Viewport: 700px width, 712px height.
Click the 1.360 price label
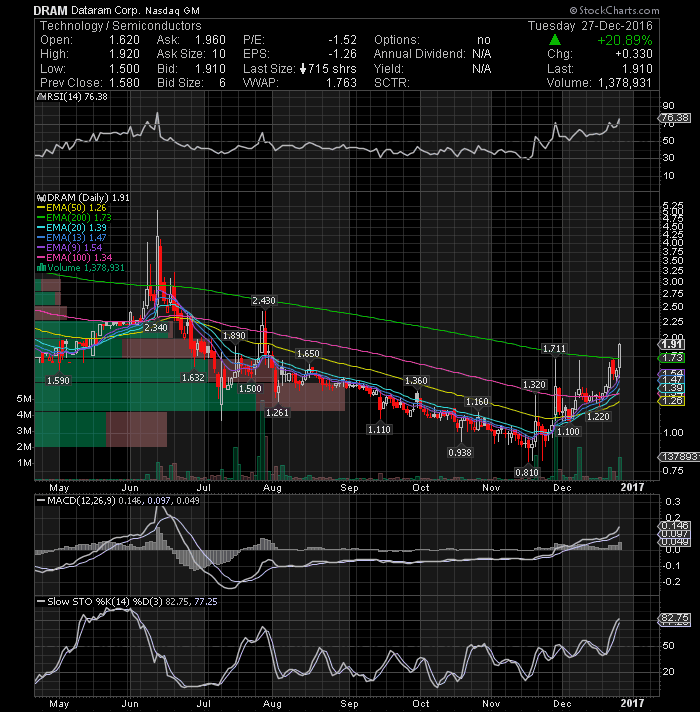(416, 381)
